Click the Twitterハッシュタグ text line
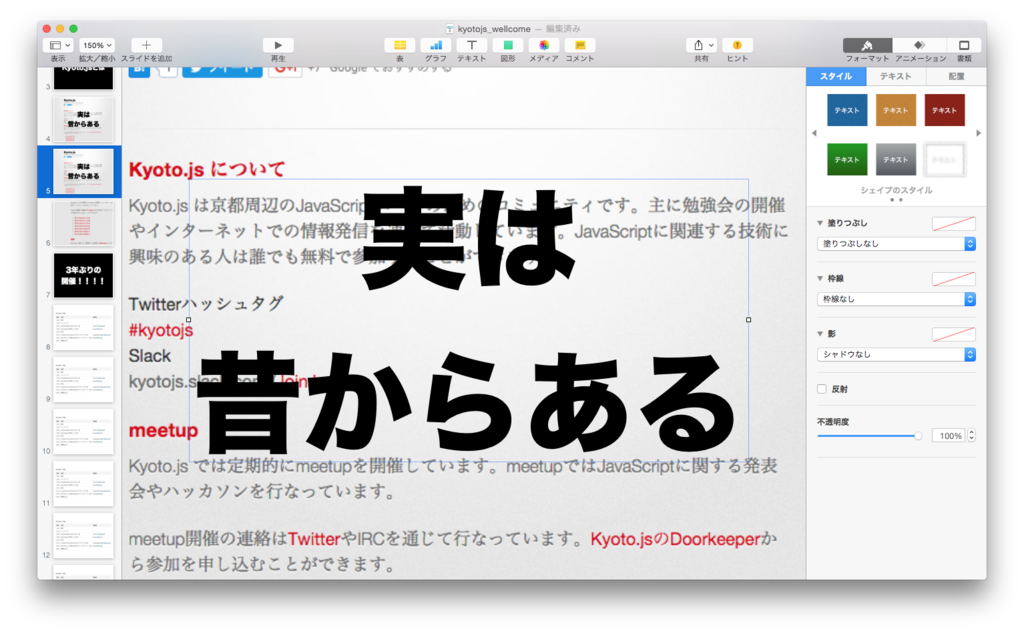 [206, 304]
